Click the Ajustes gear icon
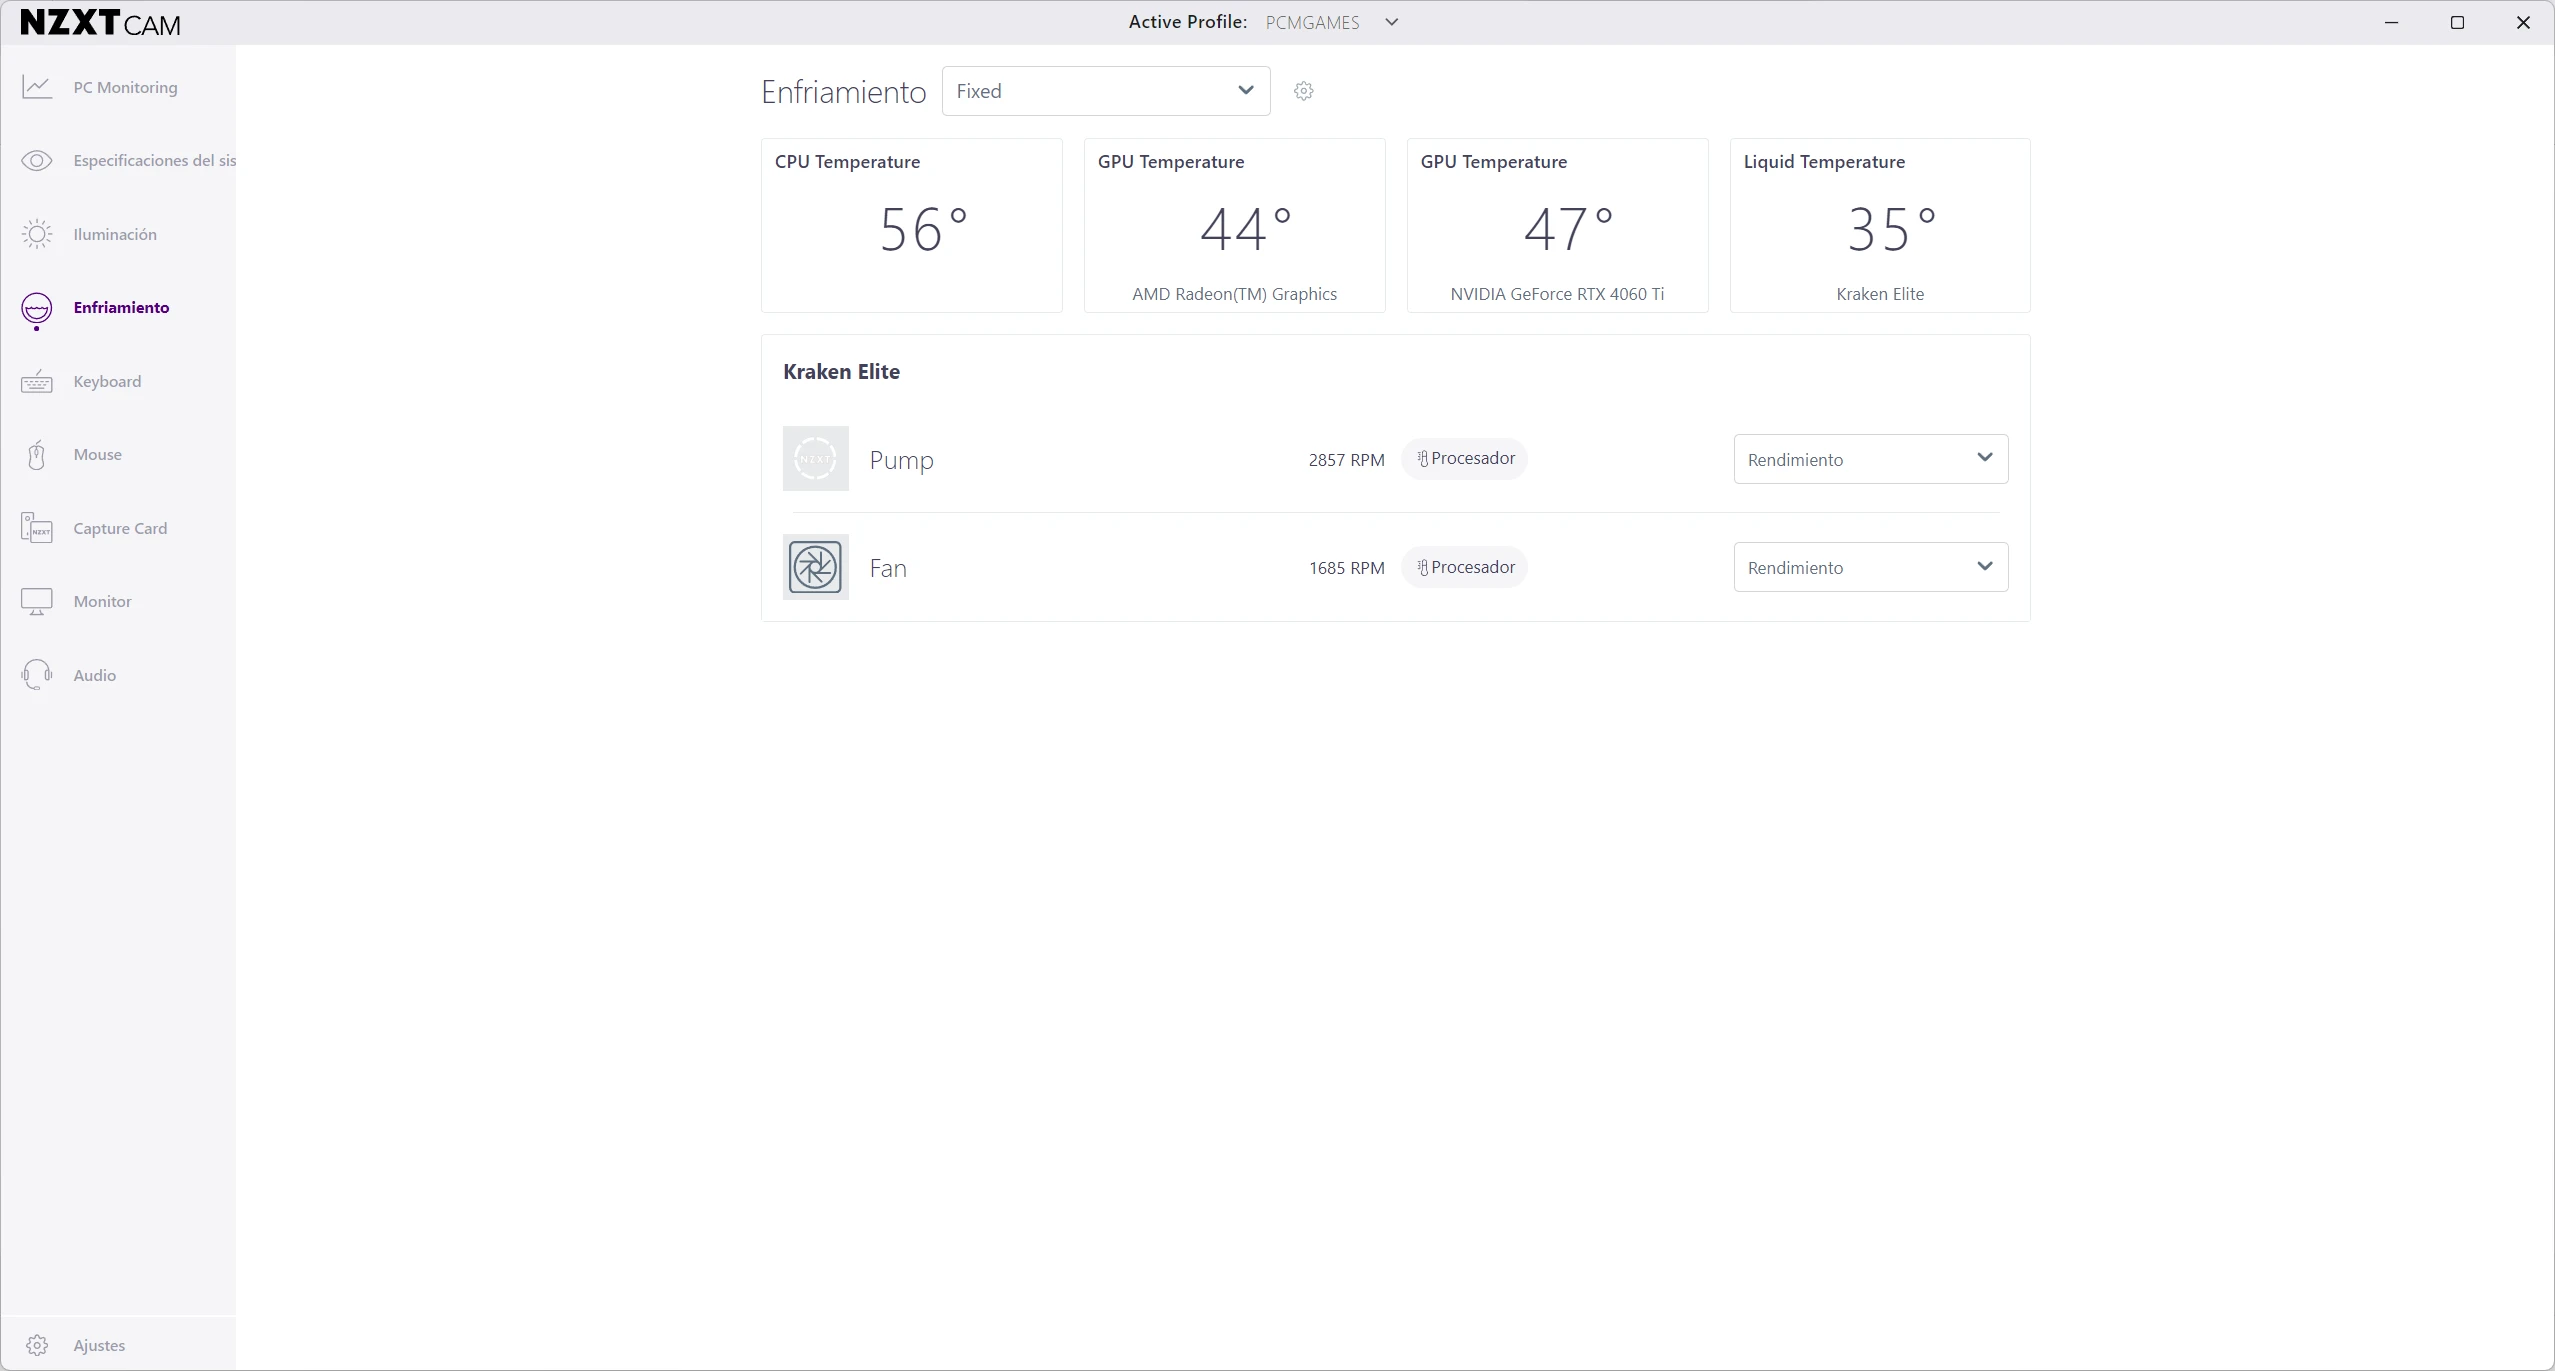 pyautogui.click(x=37, y=1345)
